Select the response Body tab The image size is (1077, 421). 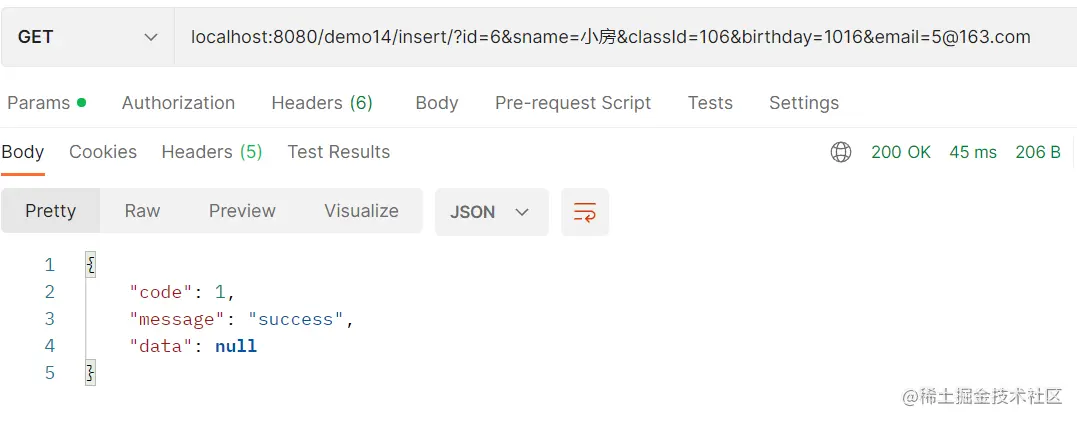coord(23,152)
